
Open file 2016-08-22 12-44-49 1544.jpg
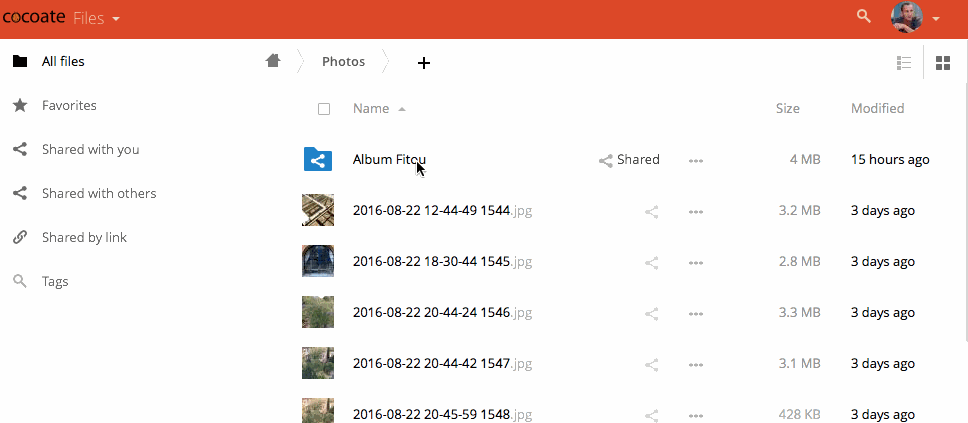click(x=442, y=211)
